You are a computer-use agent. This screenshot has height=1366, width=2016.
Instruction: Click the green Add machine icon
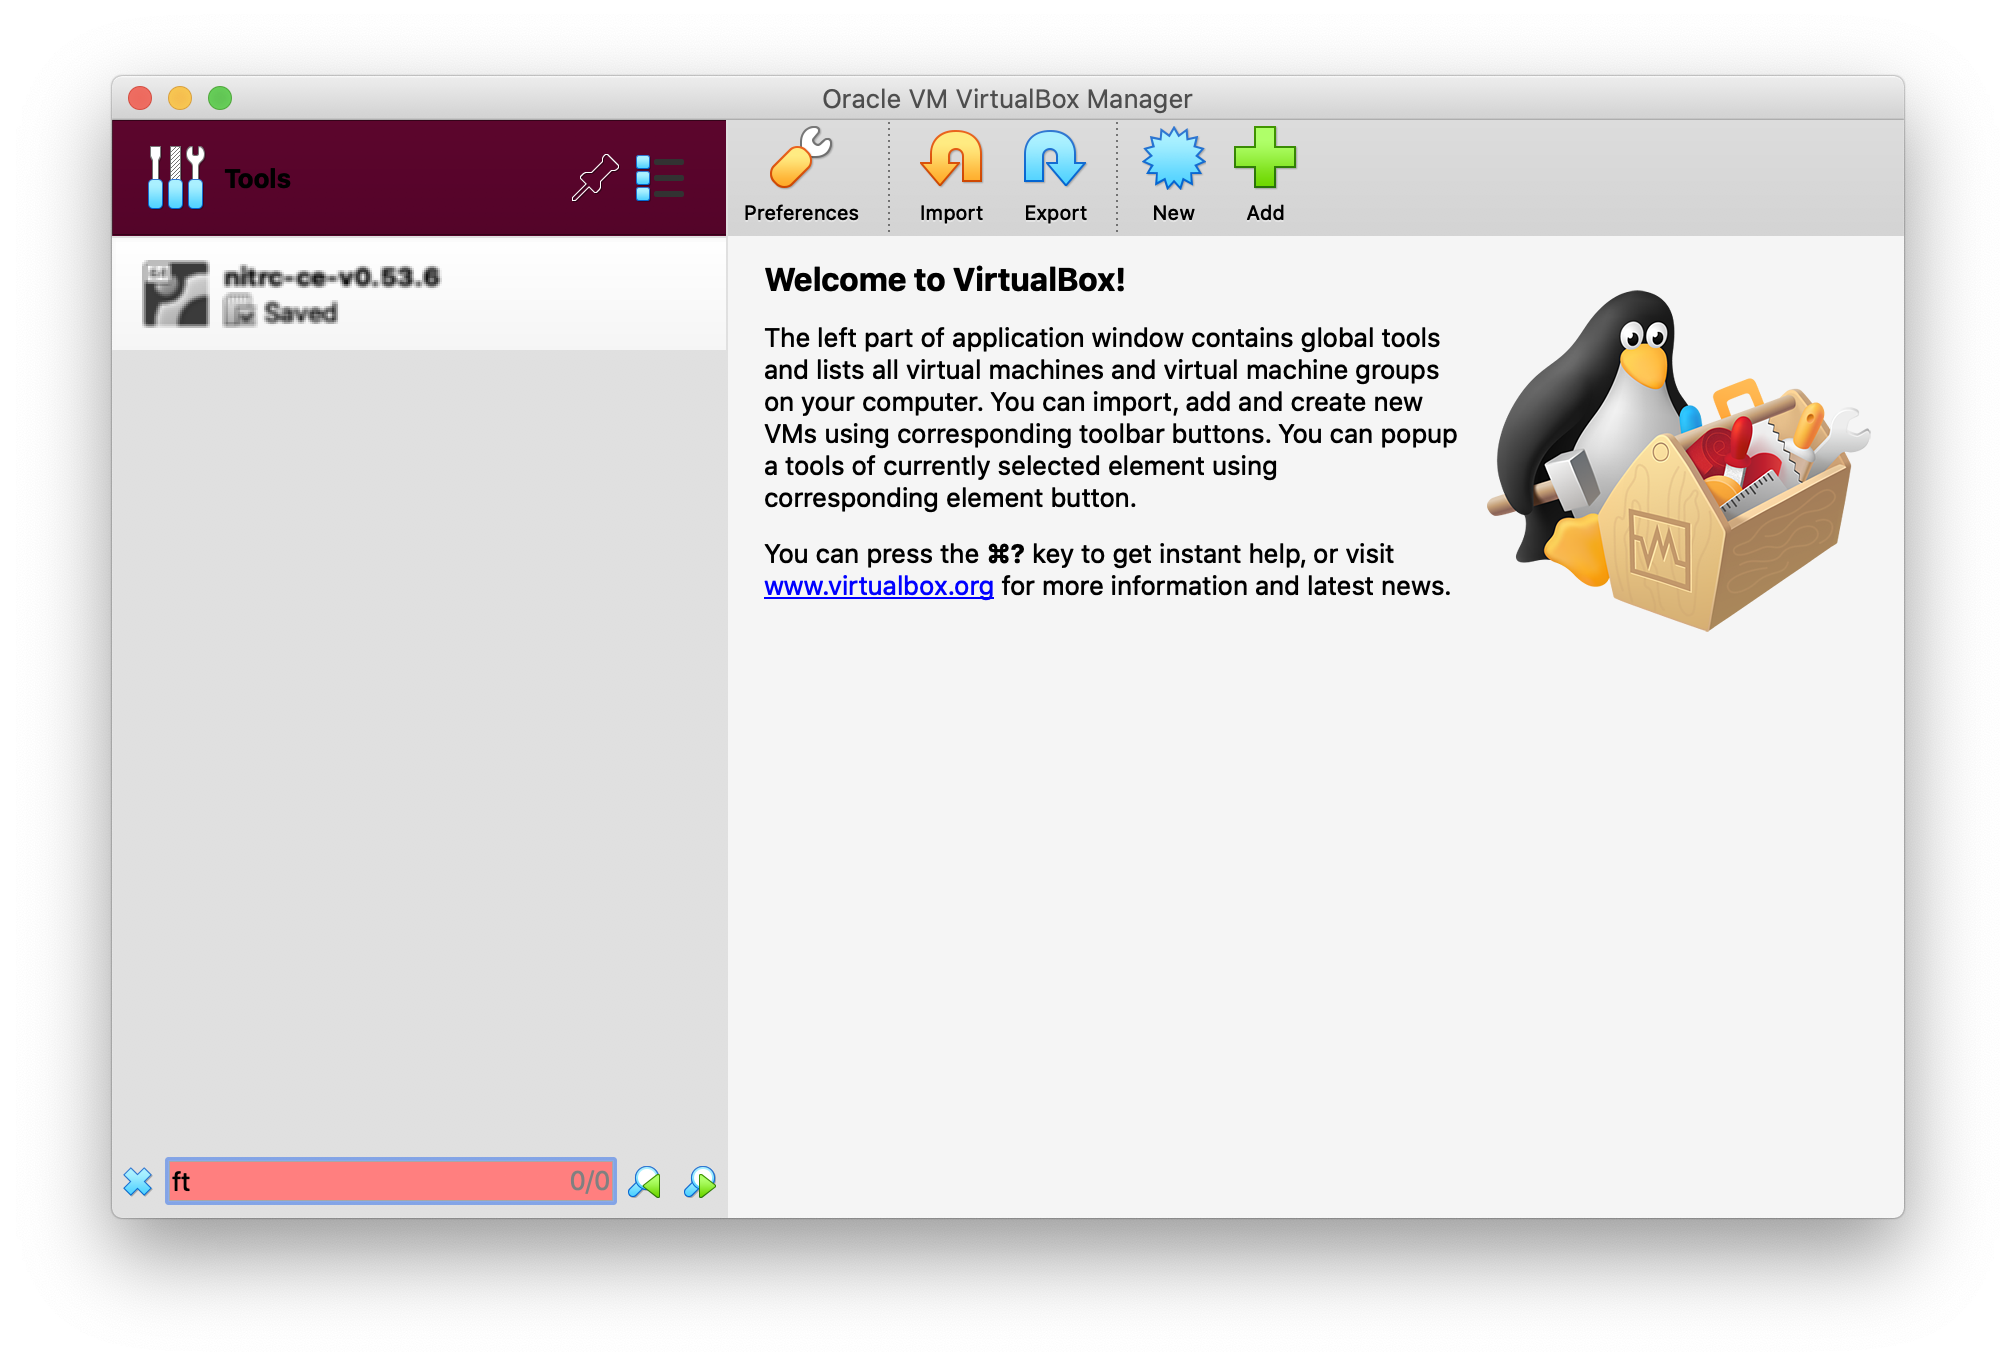1265,158
